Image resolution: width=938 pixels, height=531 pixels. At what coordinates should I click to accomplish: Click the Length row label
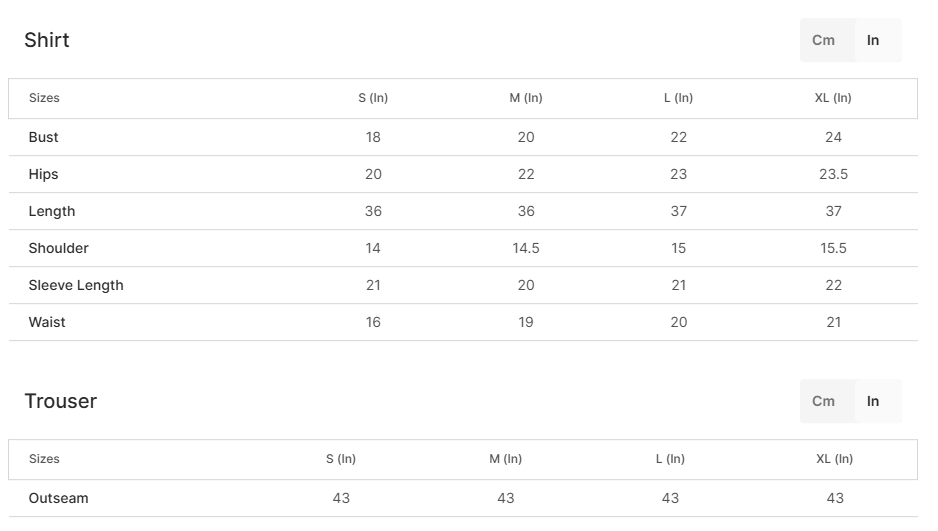(52, 211)
